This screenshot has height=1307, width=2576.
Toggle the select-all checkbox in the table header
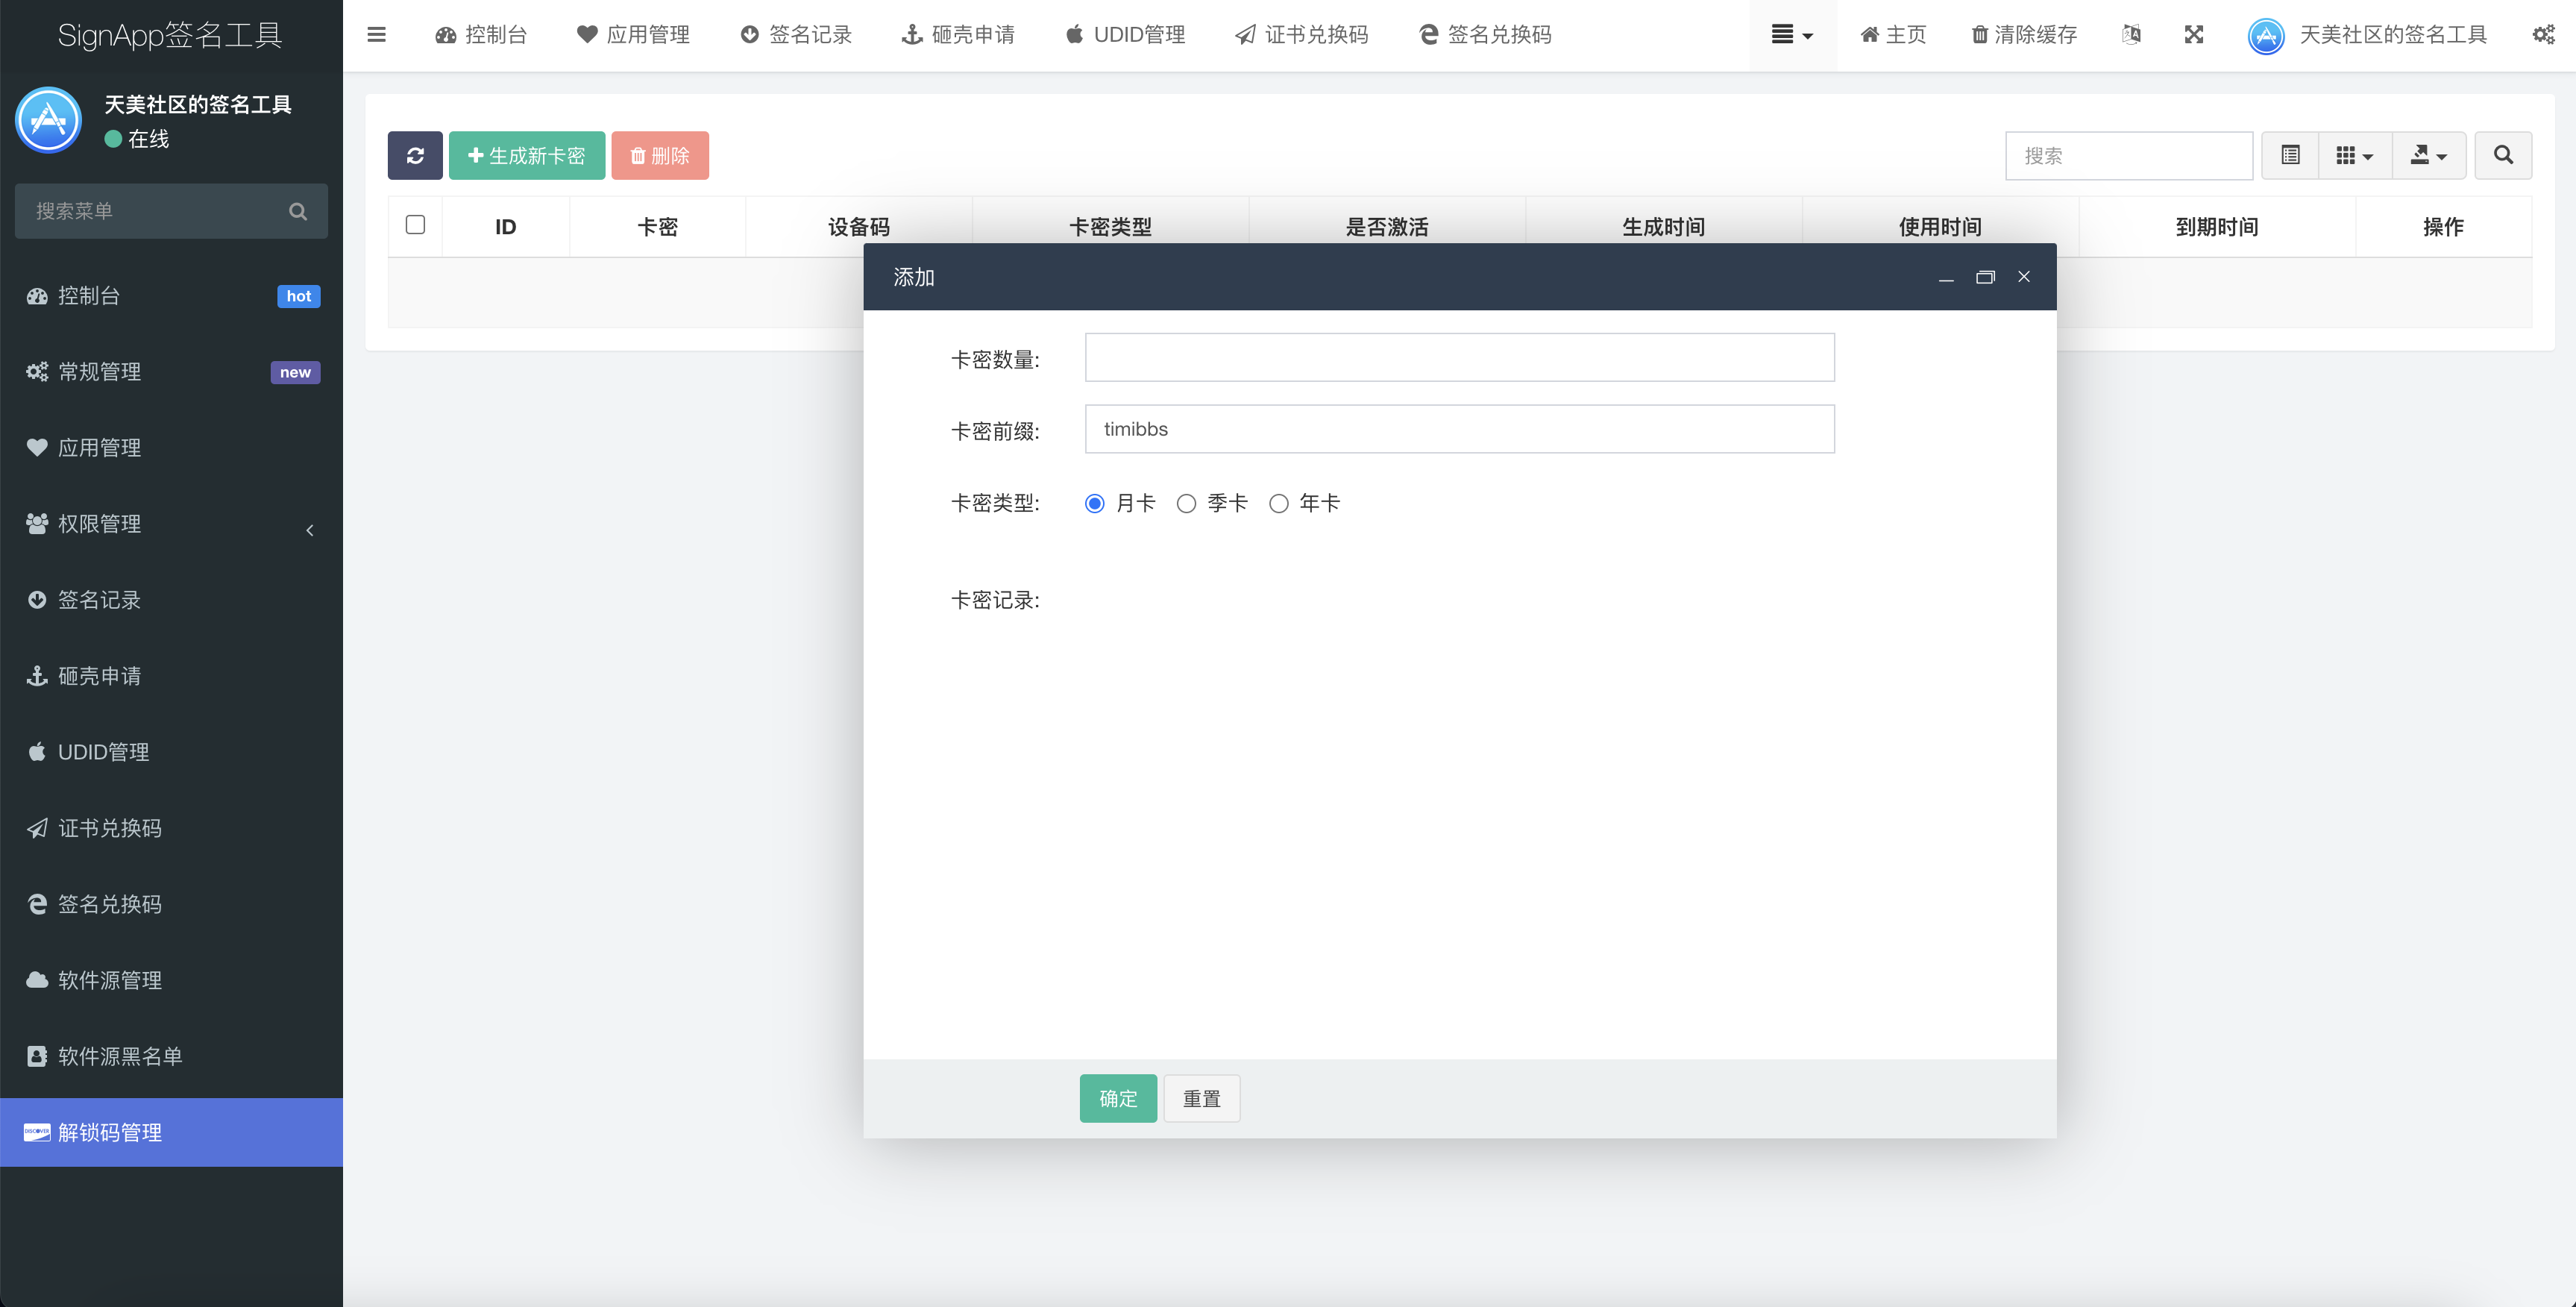[415, 225]
